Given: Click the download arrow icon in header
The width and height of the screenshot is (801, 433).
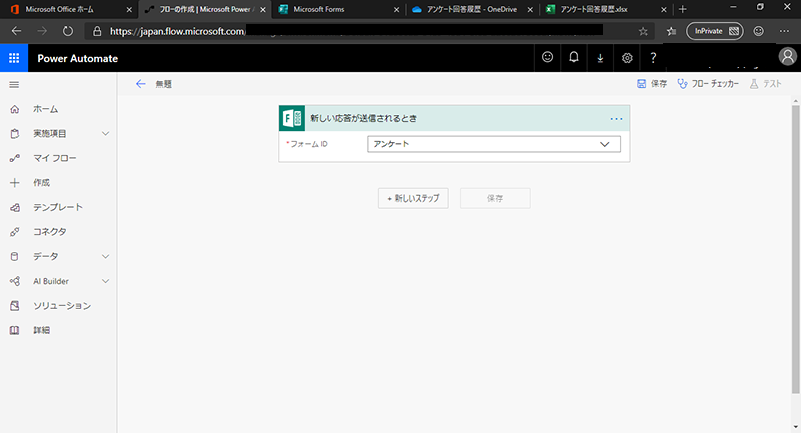Looking at the screenshot, I should [x=600, y=58].
